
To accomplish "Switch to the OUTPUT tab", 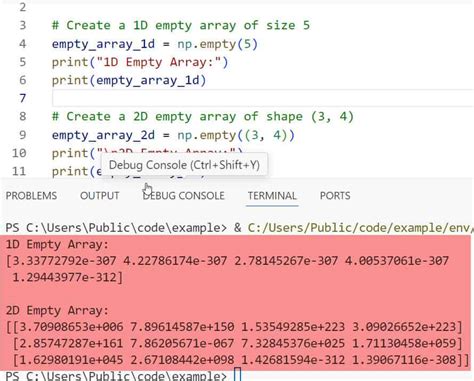I will click(100, 196).
